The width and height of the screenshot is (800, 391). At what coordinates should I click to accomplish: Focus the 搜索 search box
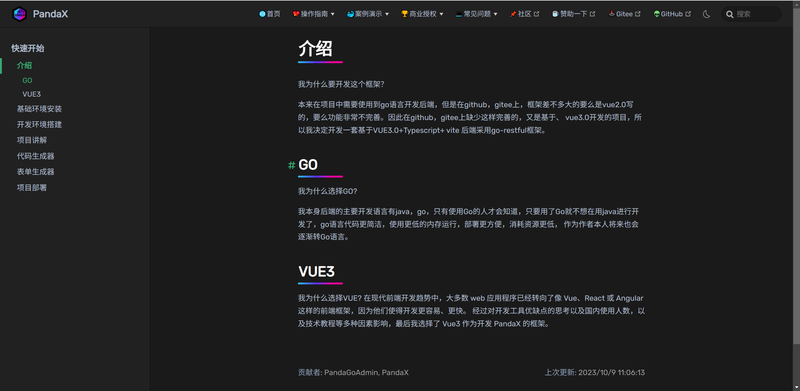point(751,14)
